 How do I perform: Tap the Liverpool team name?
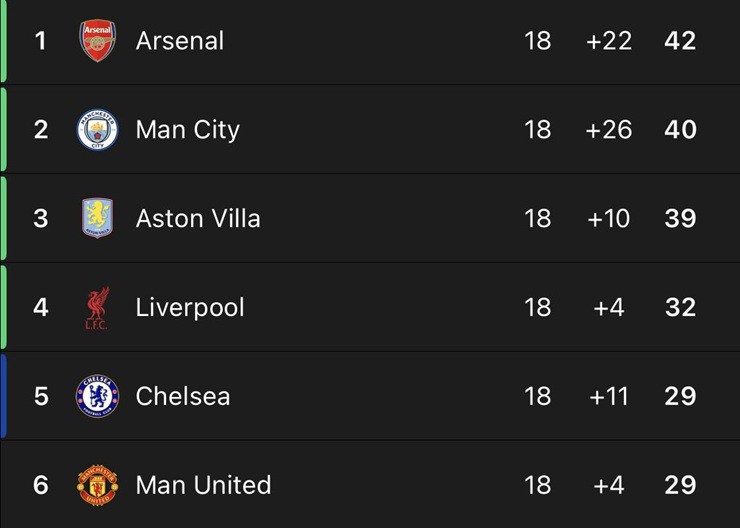pyautogui.click(x=190, y=307)
